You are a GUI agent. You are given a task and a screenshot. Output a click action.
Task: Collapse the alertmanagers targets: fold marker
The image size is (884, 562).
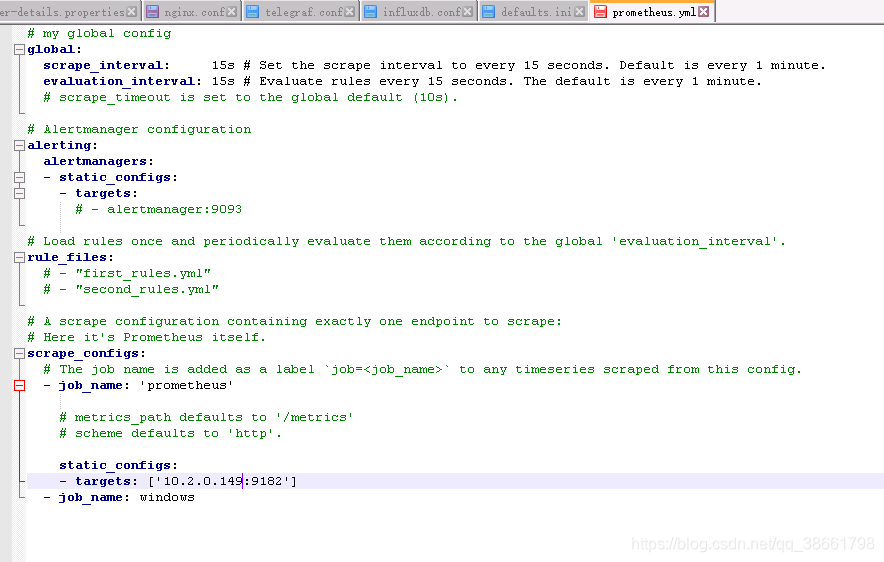19,193
